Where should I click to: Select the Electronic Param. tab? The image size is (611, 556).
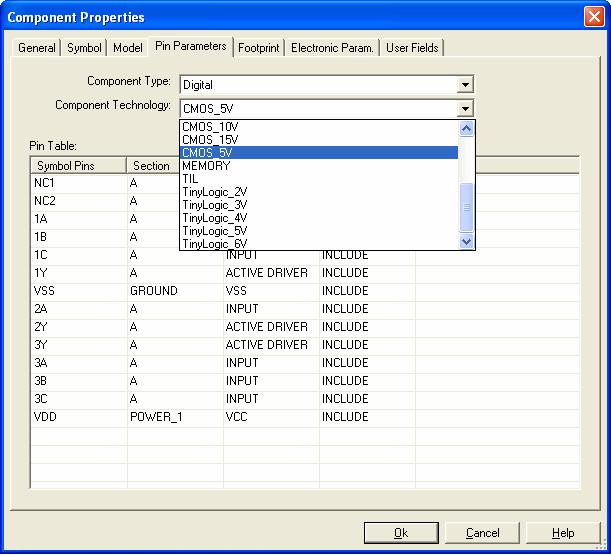pos(332,48)
